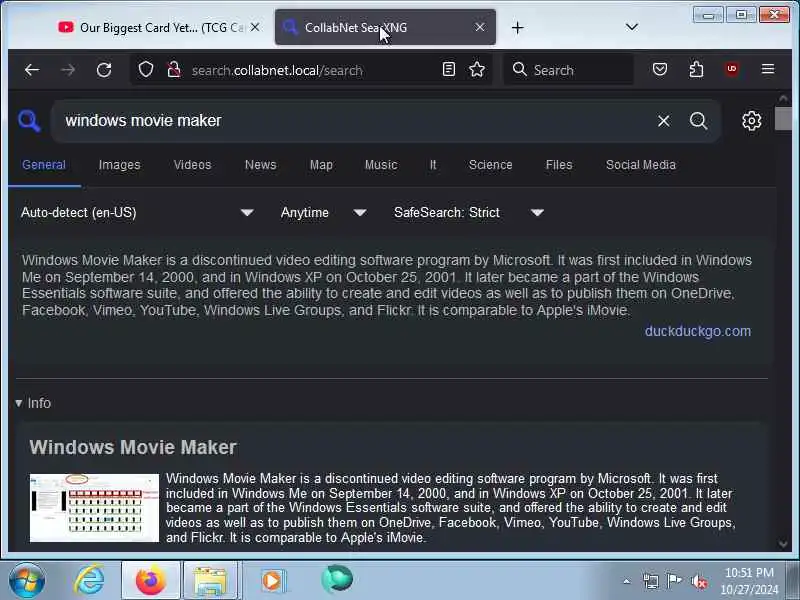Image resolution: width=800 pixels, height=600 pixels.
Task: Open the uBlock Origin extension icon
Action: pos(732,69)
